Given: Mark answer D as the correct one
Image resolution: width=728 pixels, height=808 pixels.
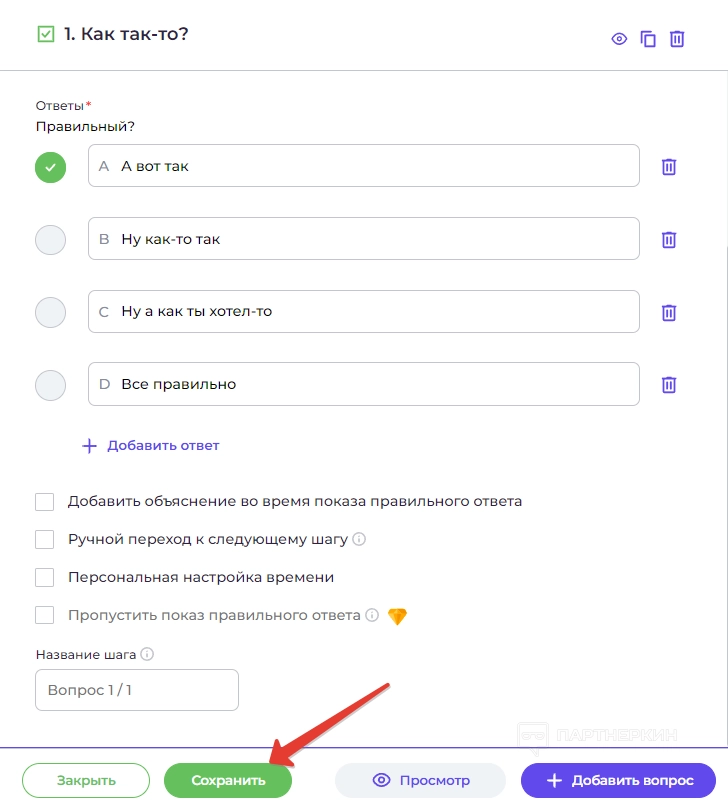Looking at the screenshot, I should click(50, 385).
